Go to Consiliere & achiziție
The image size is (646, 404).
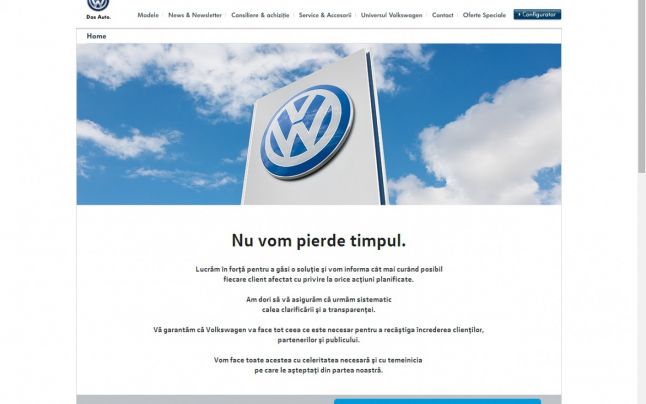tap(260, 15)
